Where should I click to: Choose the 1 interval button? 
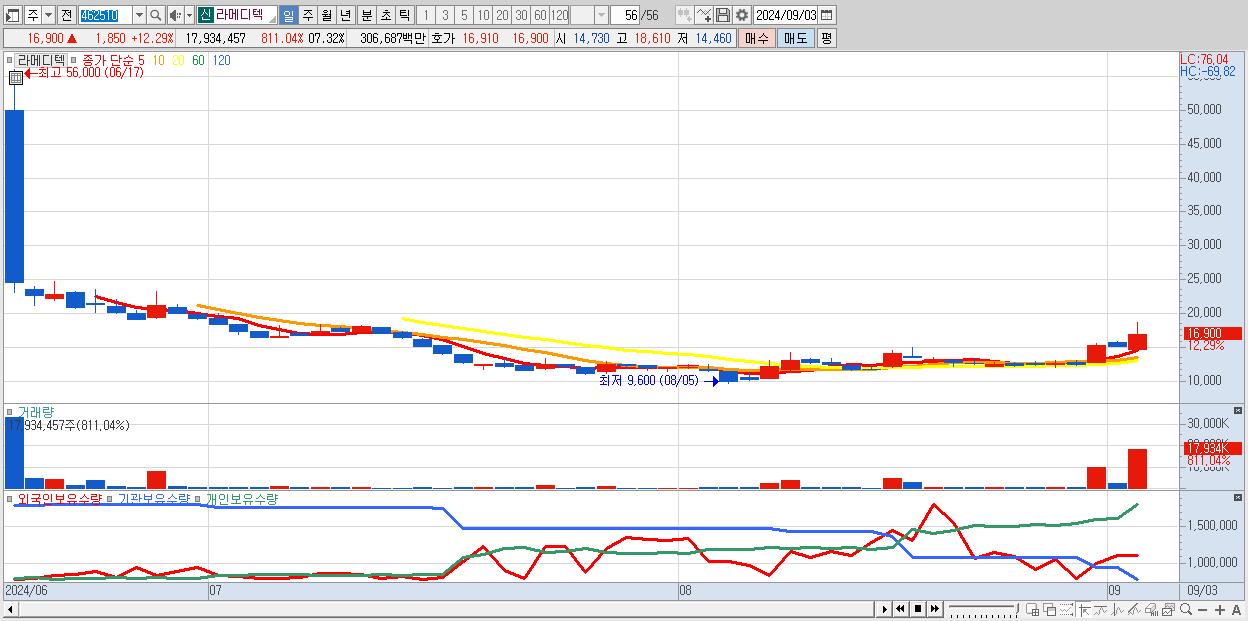[425, 15]
